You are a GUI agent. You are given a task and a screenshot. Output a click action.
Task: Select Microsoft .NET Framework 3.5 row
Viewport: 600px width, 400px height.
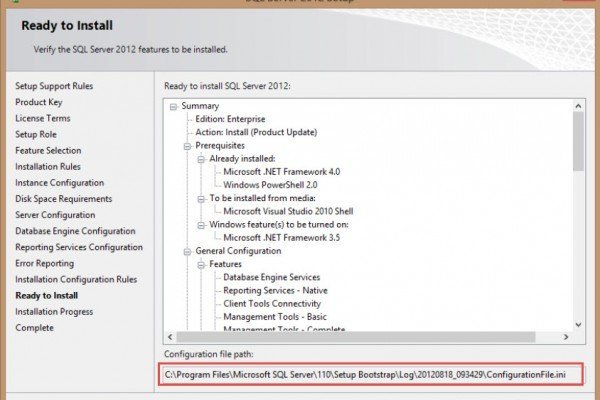tap(282, 238)
